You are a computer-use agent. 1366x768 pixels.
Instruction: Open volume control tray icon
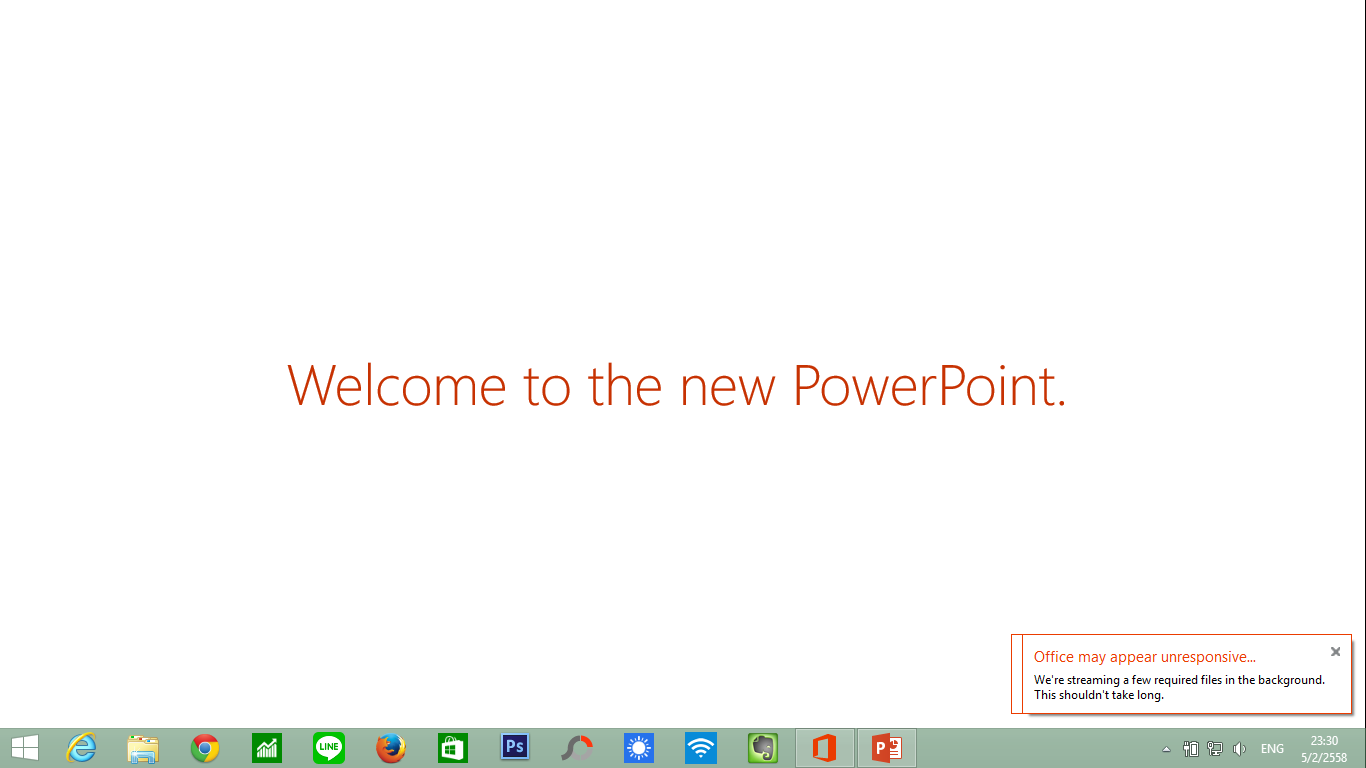pyautogui.click(x=1240, y=748)
